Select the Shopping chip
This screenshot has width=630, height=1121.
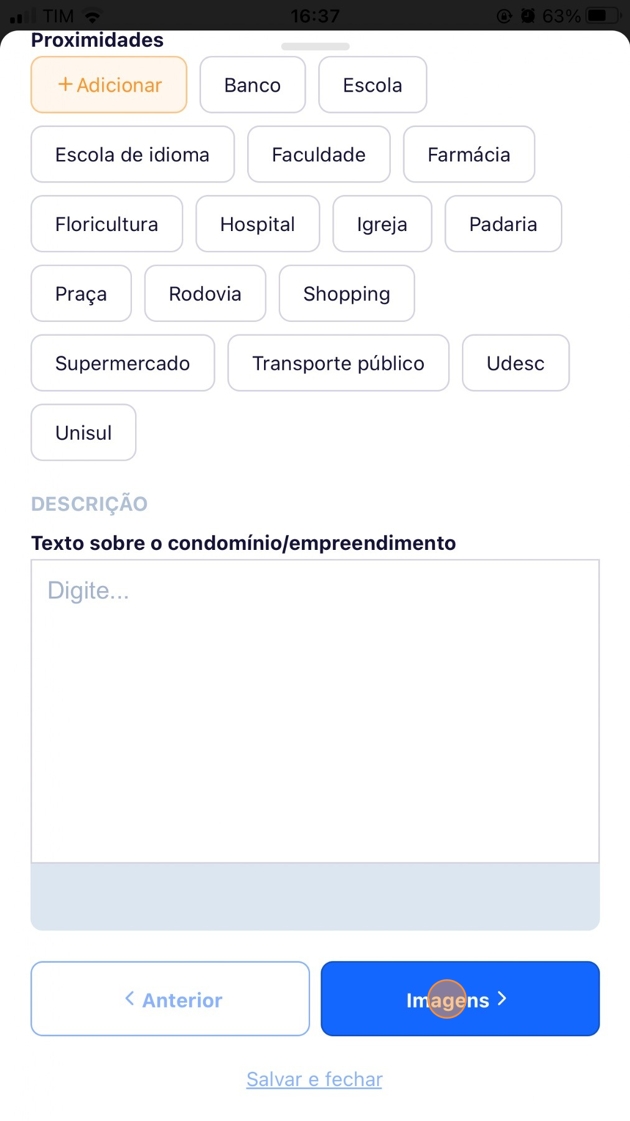[x=346, y=294]
